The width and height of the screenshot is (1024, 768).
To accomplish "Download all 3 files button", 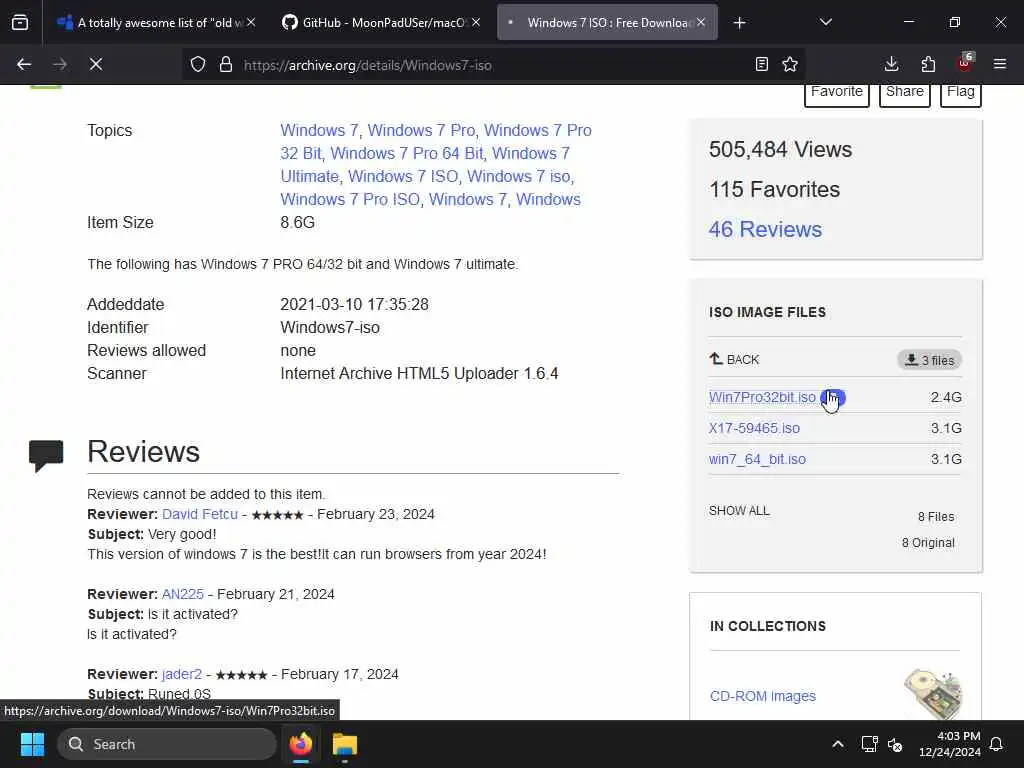I will click(929, 360).
